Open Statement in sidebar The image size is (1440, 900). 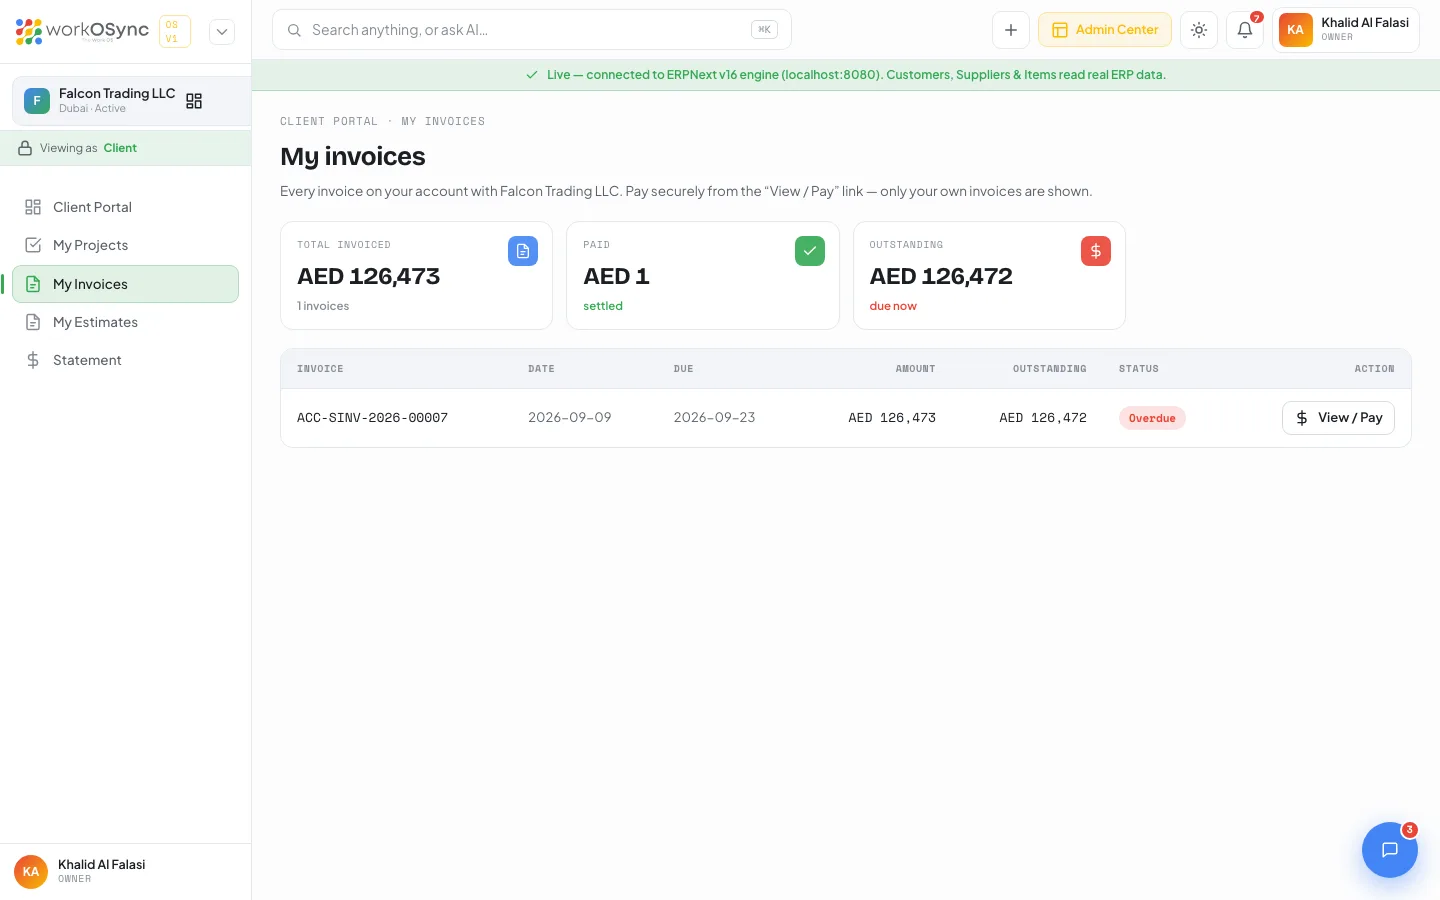(x=125, y=360)
